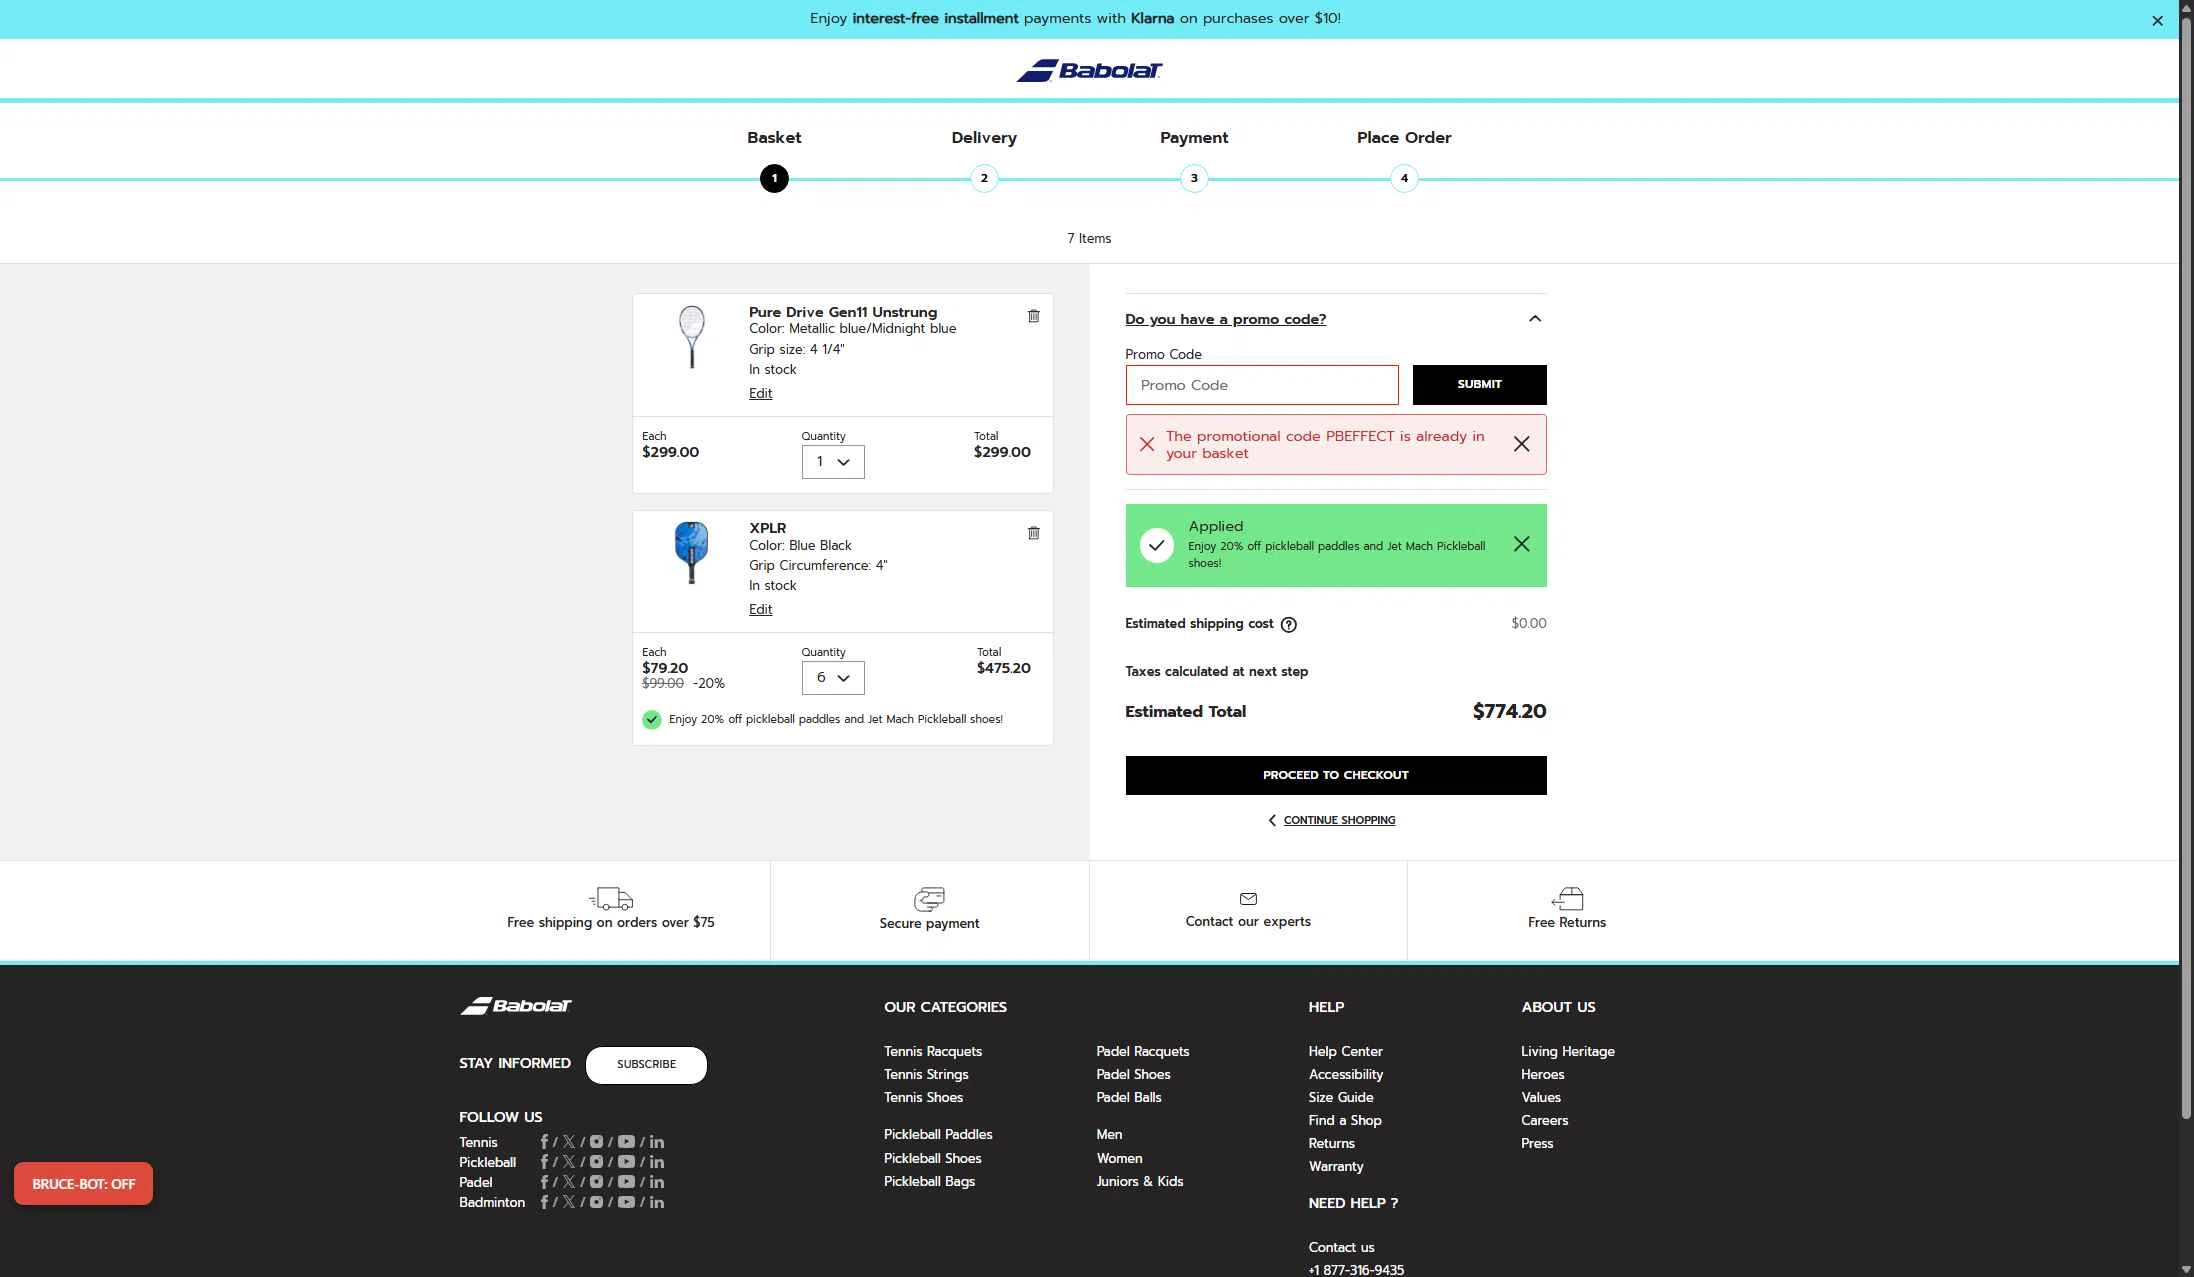
Task: Click the Secure payment card icon
Action: pos(929,899)
